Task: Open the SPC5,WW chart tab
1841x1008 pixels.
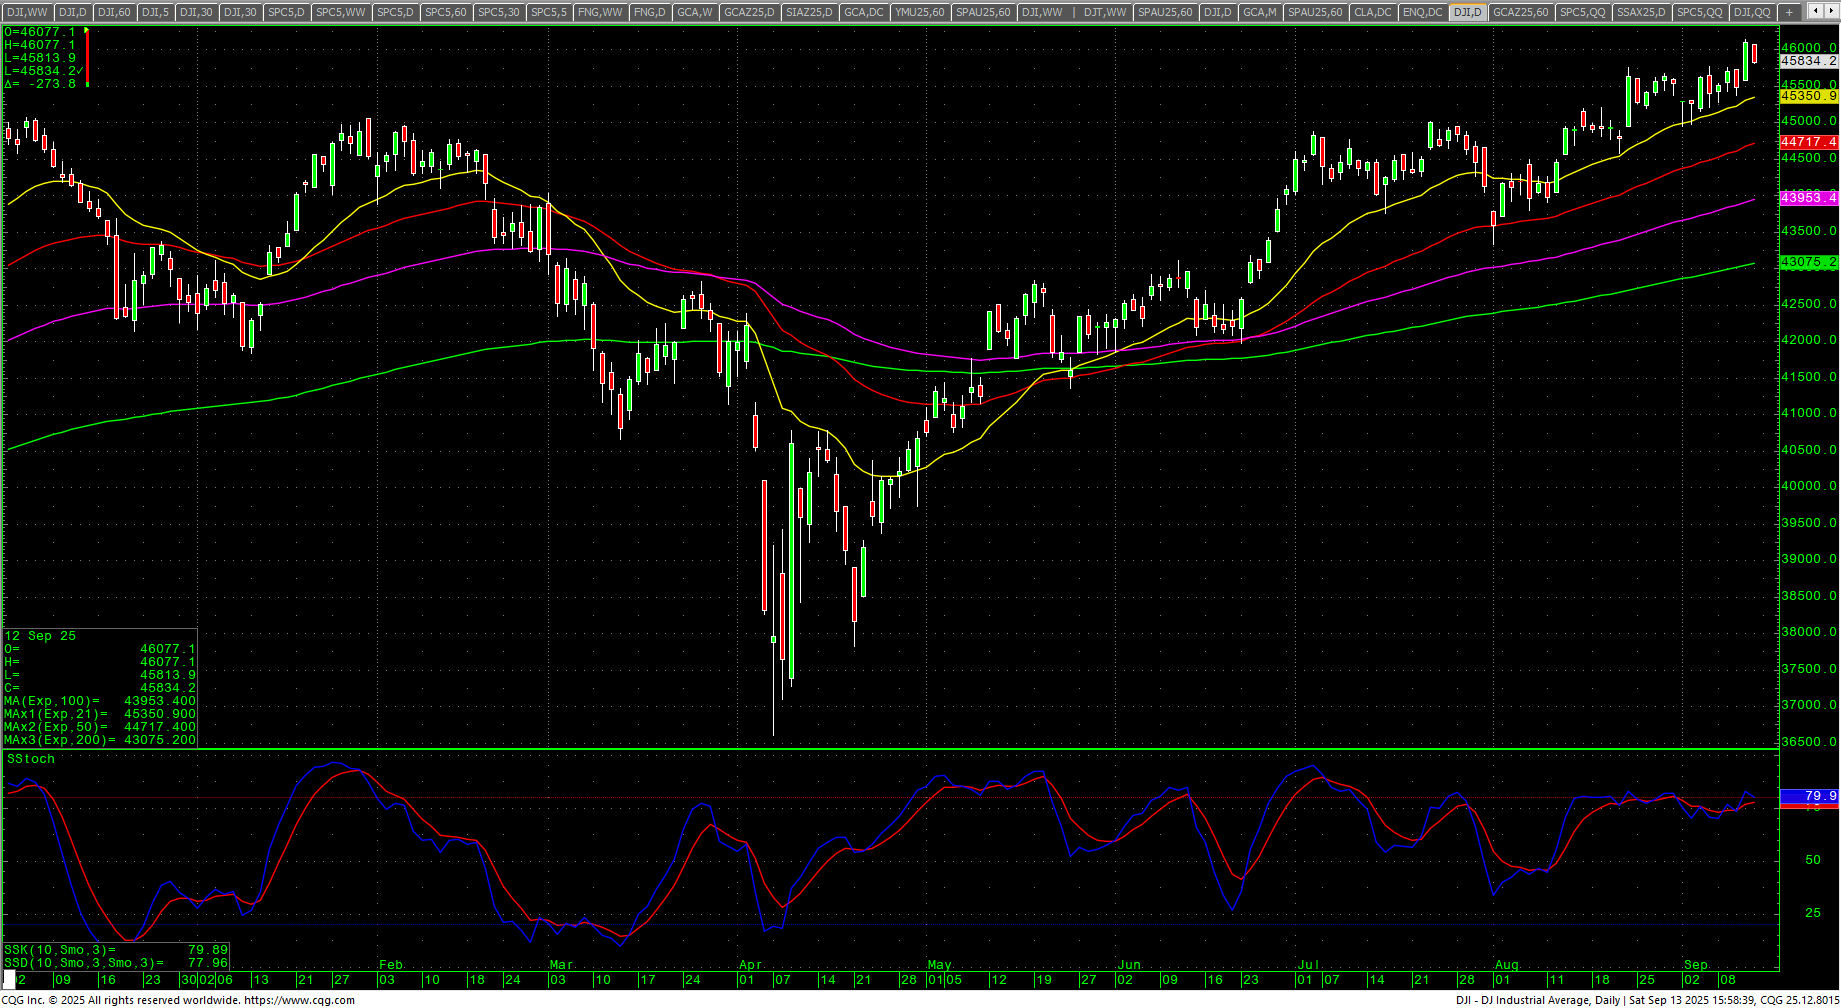Action: (340, 12)
